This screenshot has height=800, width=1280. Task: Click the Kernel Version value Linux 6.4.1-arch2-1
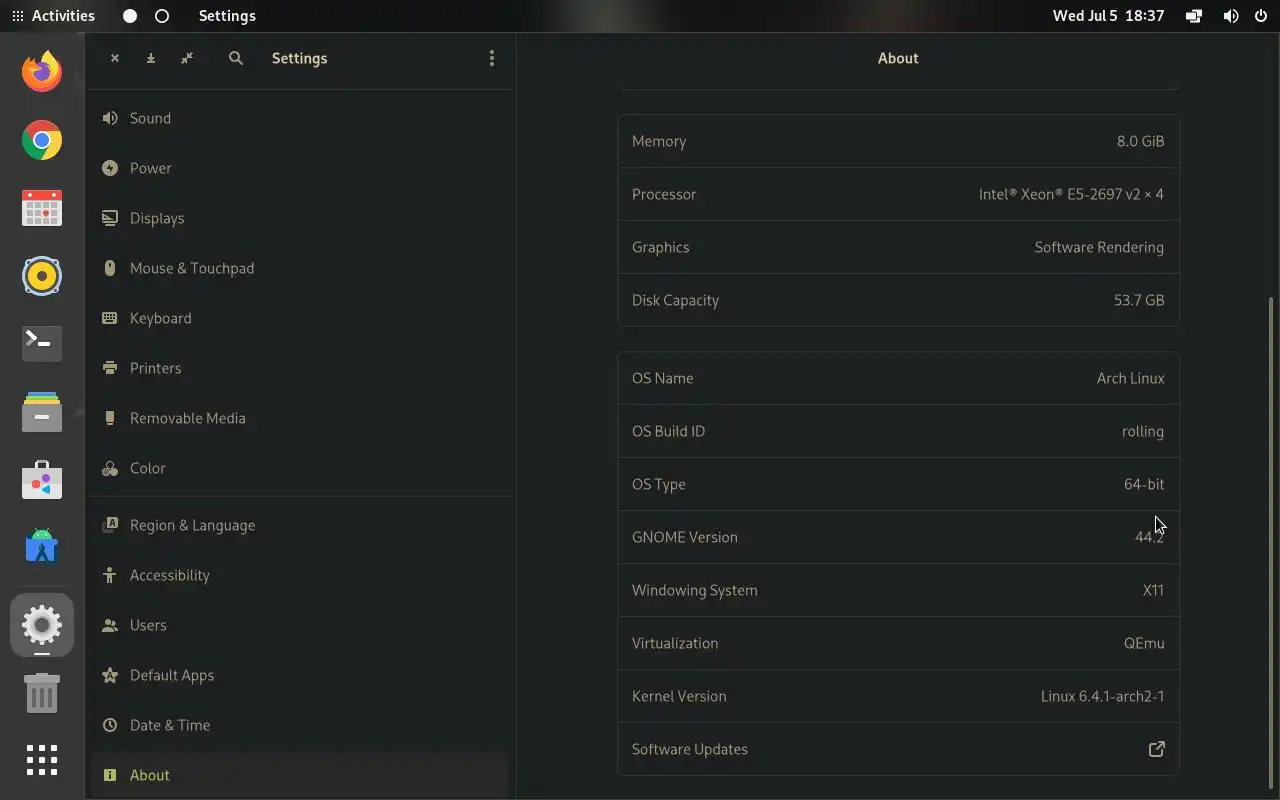pos(1102,696)
